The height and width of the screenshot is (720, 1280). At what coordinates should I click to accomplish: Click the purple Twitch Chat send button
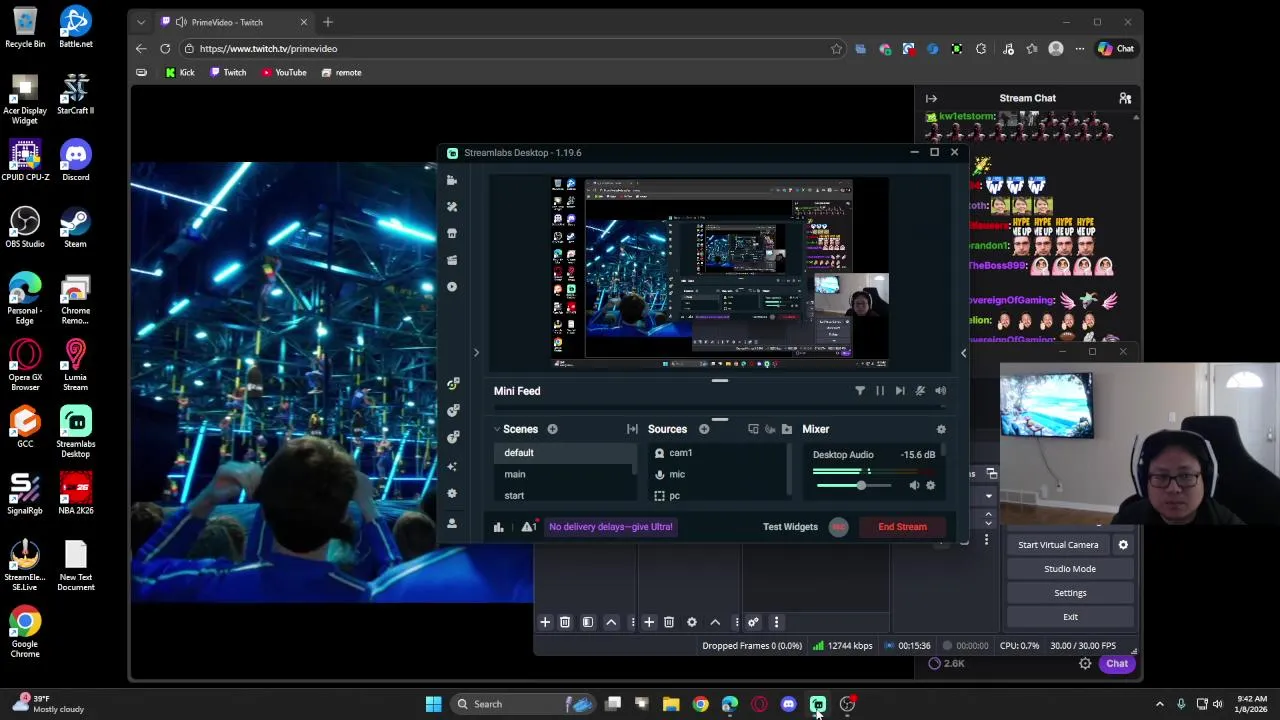click(1117, 664)
